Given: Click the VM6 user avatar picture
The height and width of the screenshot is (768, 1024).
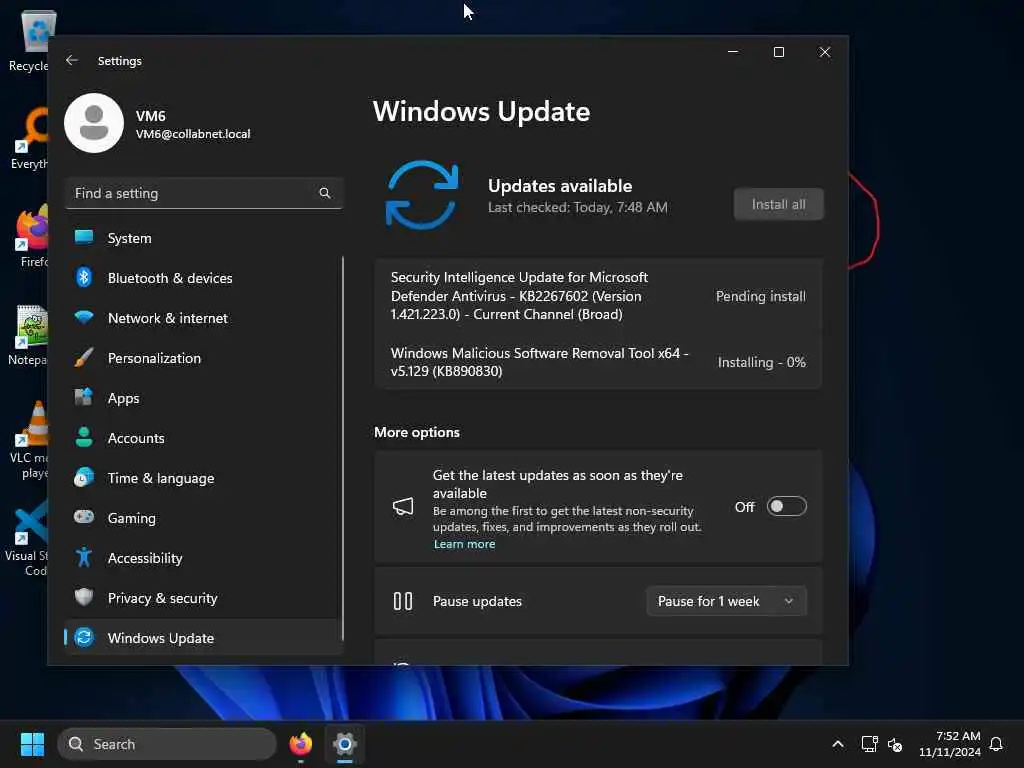Looking at the screenshot, I should coord(94,123).
